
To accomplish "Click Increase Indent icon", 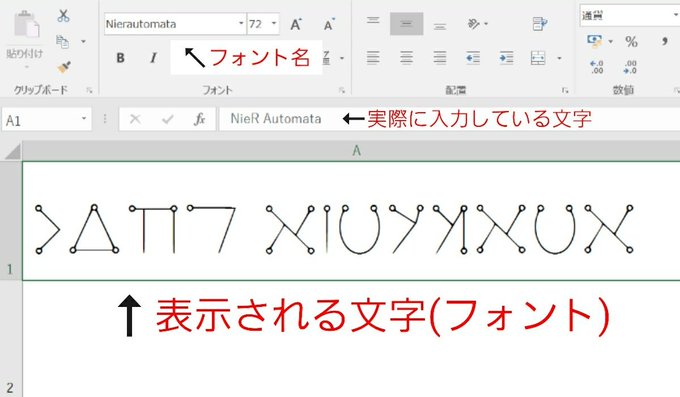I will pyautogui.click(x=506, y=57).
